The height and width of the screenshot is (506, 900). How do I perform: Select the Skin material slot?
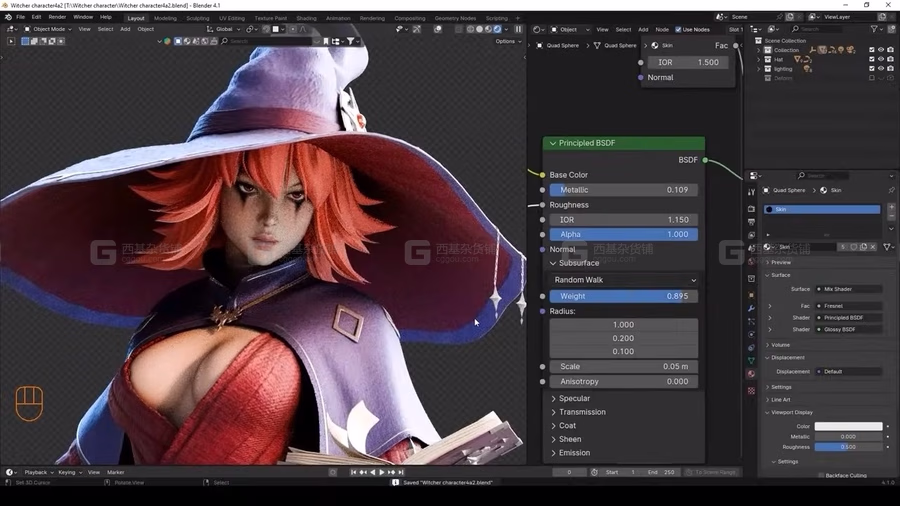(822, 209)
